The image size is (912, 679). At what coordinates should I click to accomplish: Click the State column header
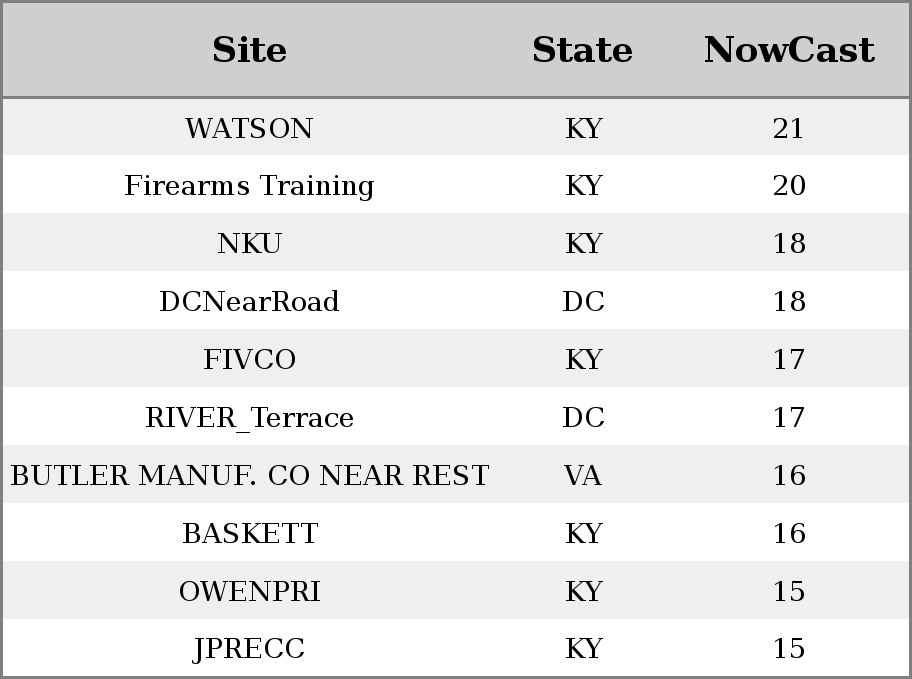pyautogui.click(x=582, y=50)
